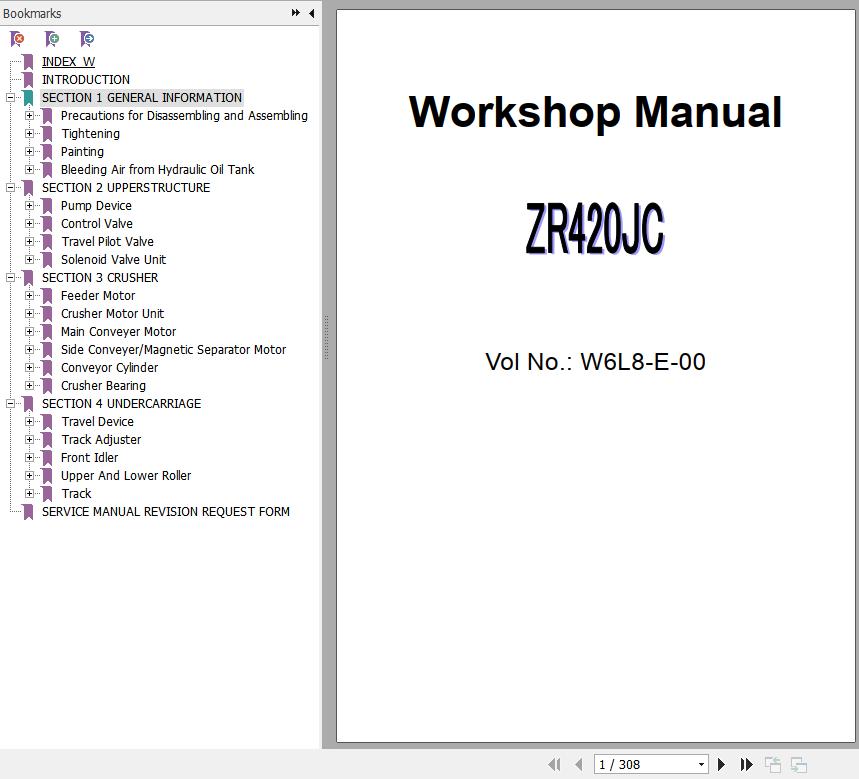Jump to the last page
The width and height of the screenshot is (859, 779).
point(746,764)
